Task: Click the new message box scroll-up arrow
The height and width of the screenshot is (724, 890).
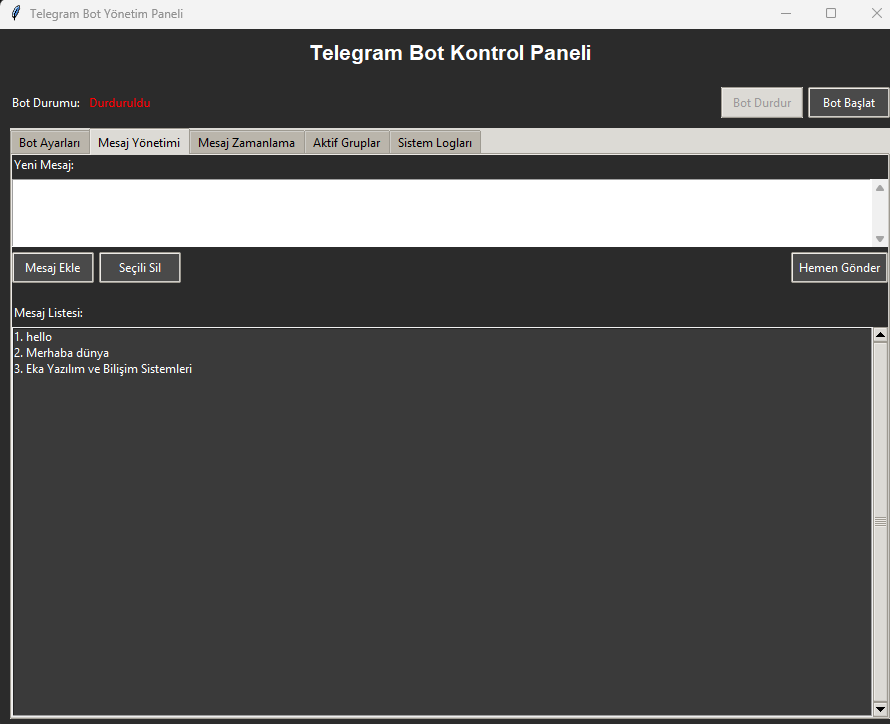Action: 880,188
